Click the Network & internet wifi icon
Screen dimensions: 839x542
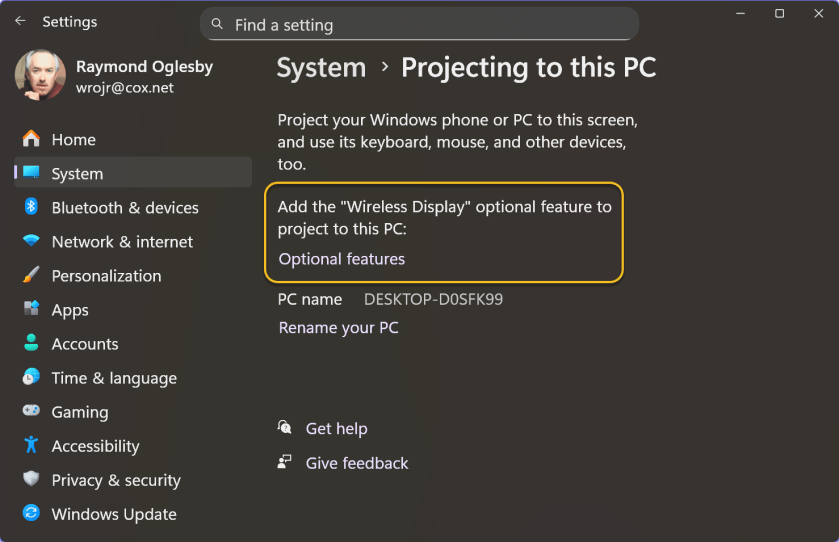click(x=31, y=241)
